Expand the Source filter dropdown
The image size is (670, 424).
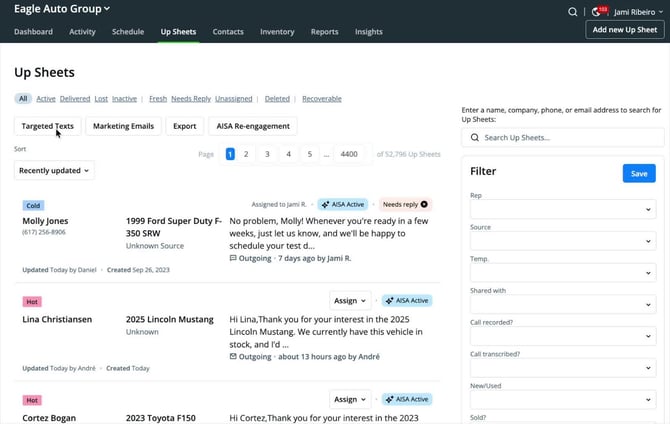click(x=563, y=241)
